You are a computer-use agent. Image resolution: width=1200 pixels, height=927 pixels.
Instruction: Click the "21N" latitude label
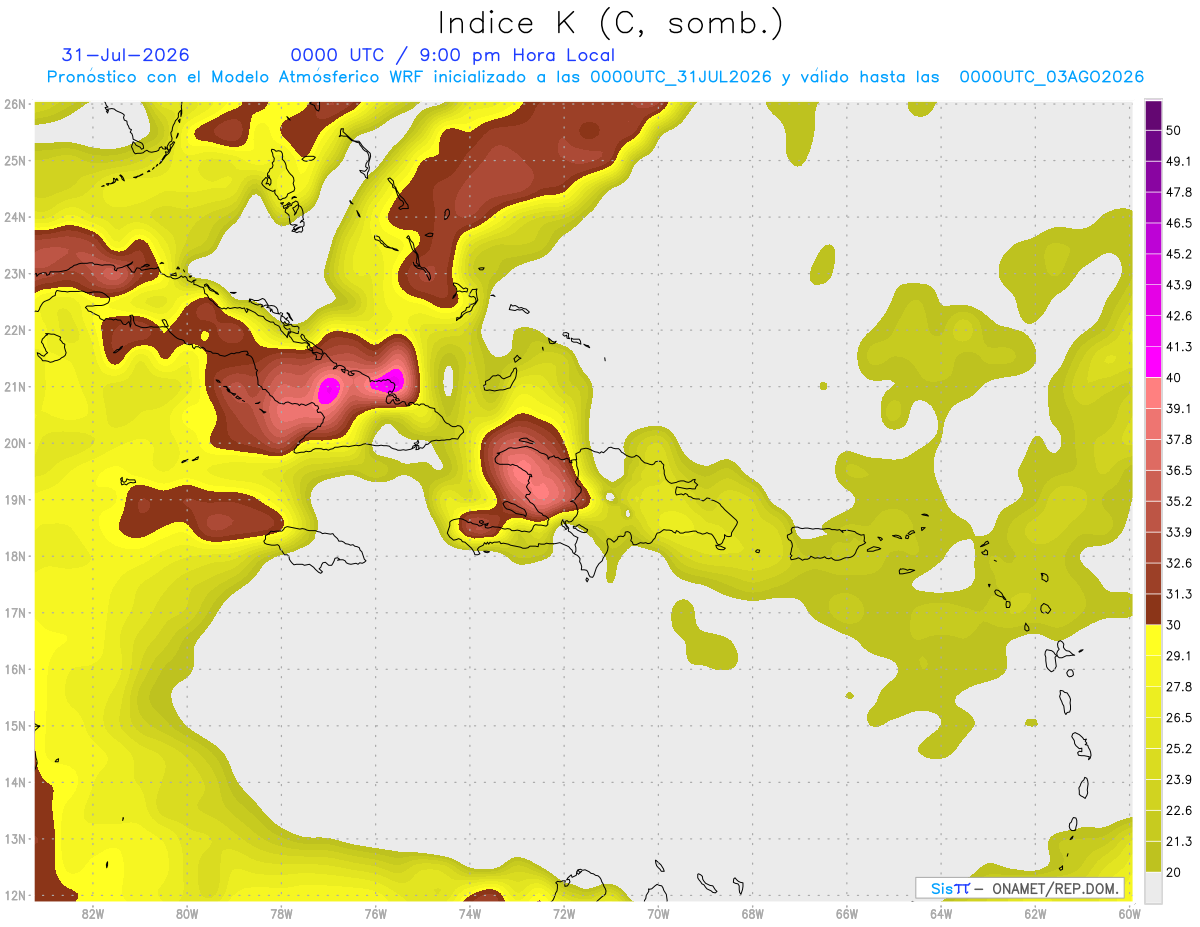coord(15,387)
